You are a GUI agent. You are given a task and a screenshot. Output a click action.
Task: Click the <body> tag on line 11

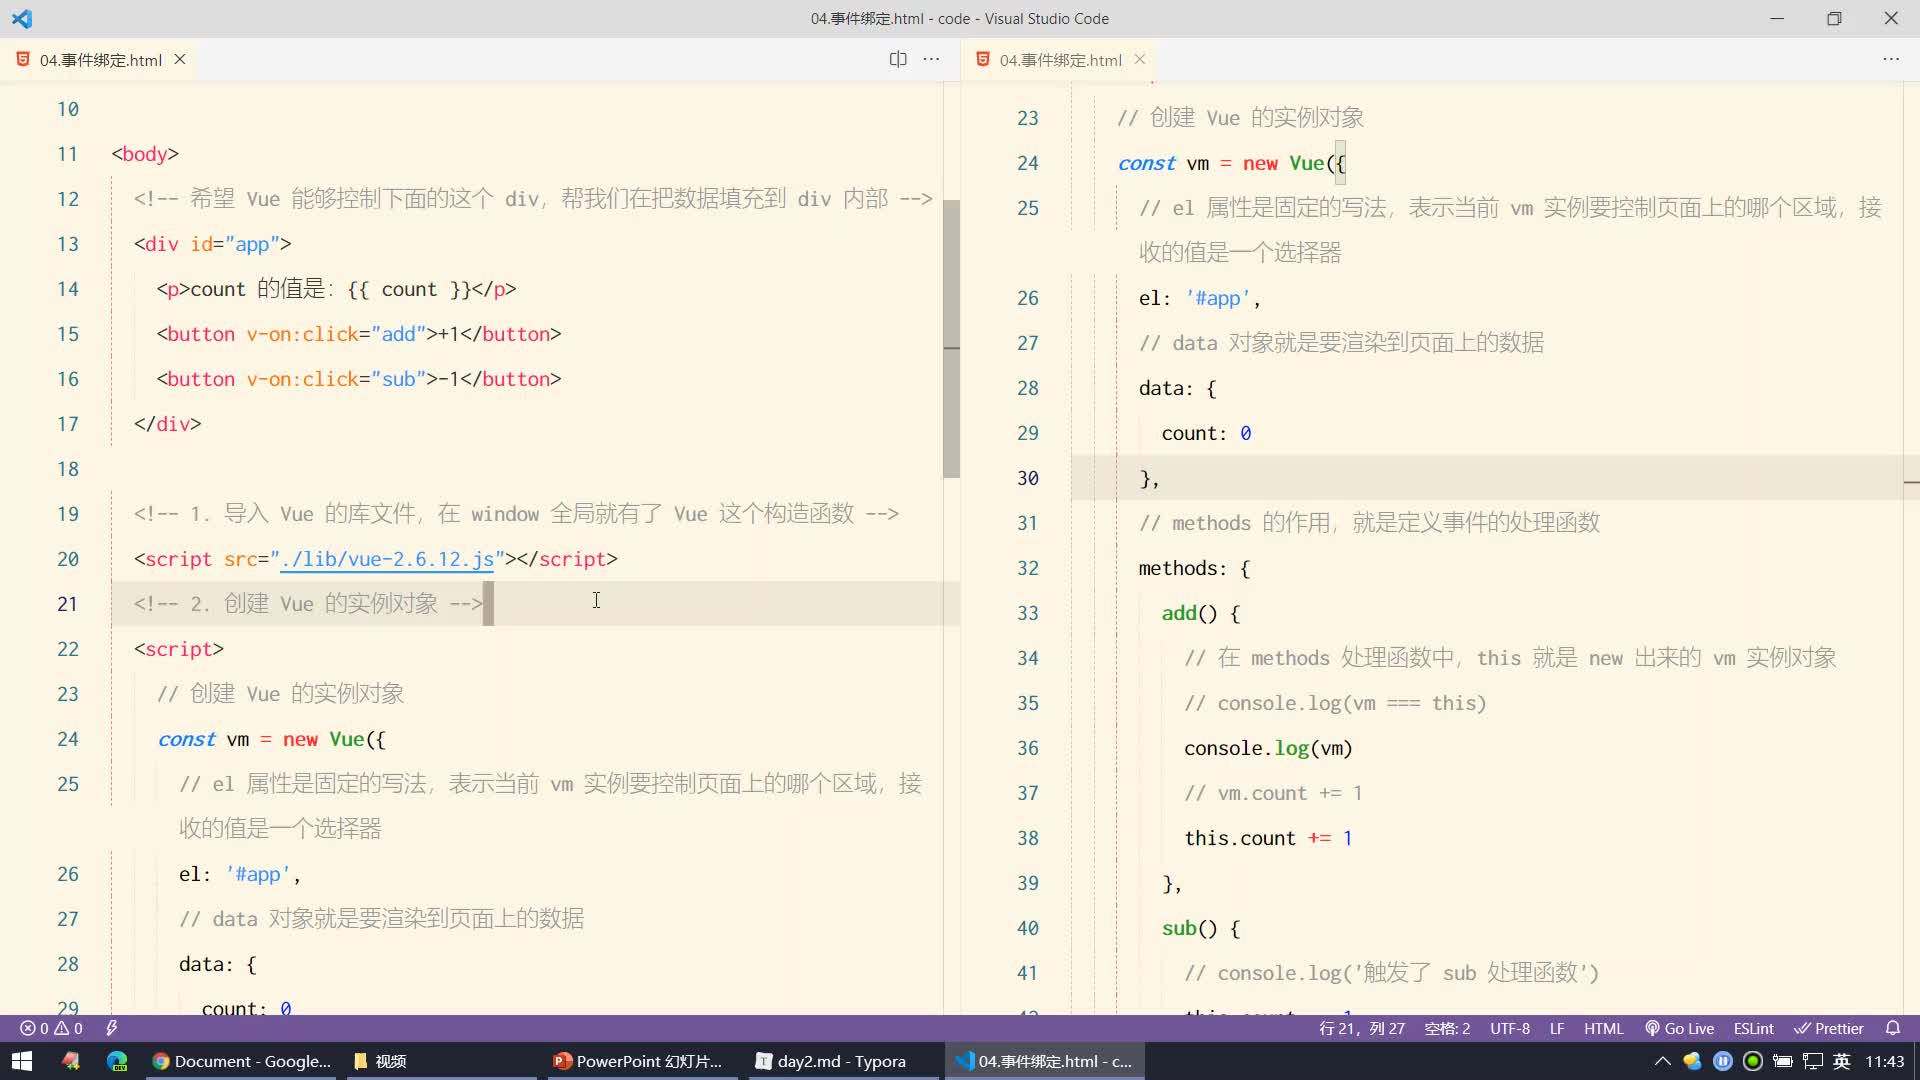145,154
